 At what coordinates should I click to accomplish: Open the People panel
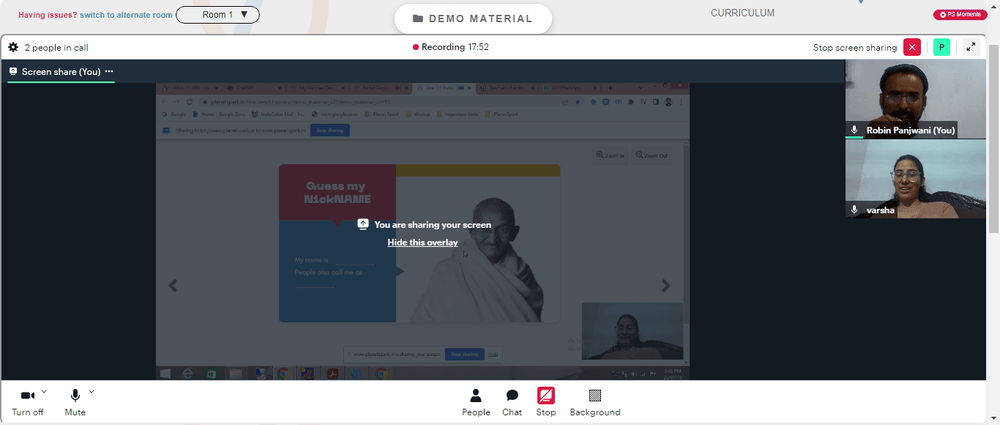(x=476, y=403)
